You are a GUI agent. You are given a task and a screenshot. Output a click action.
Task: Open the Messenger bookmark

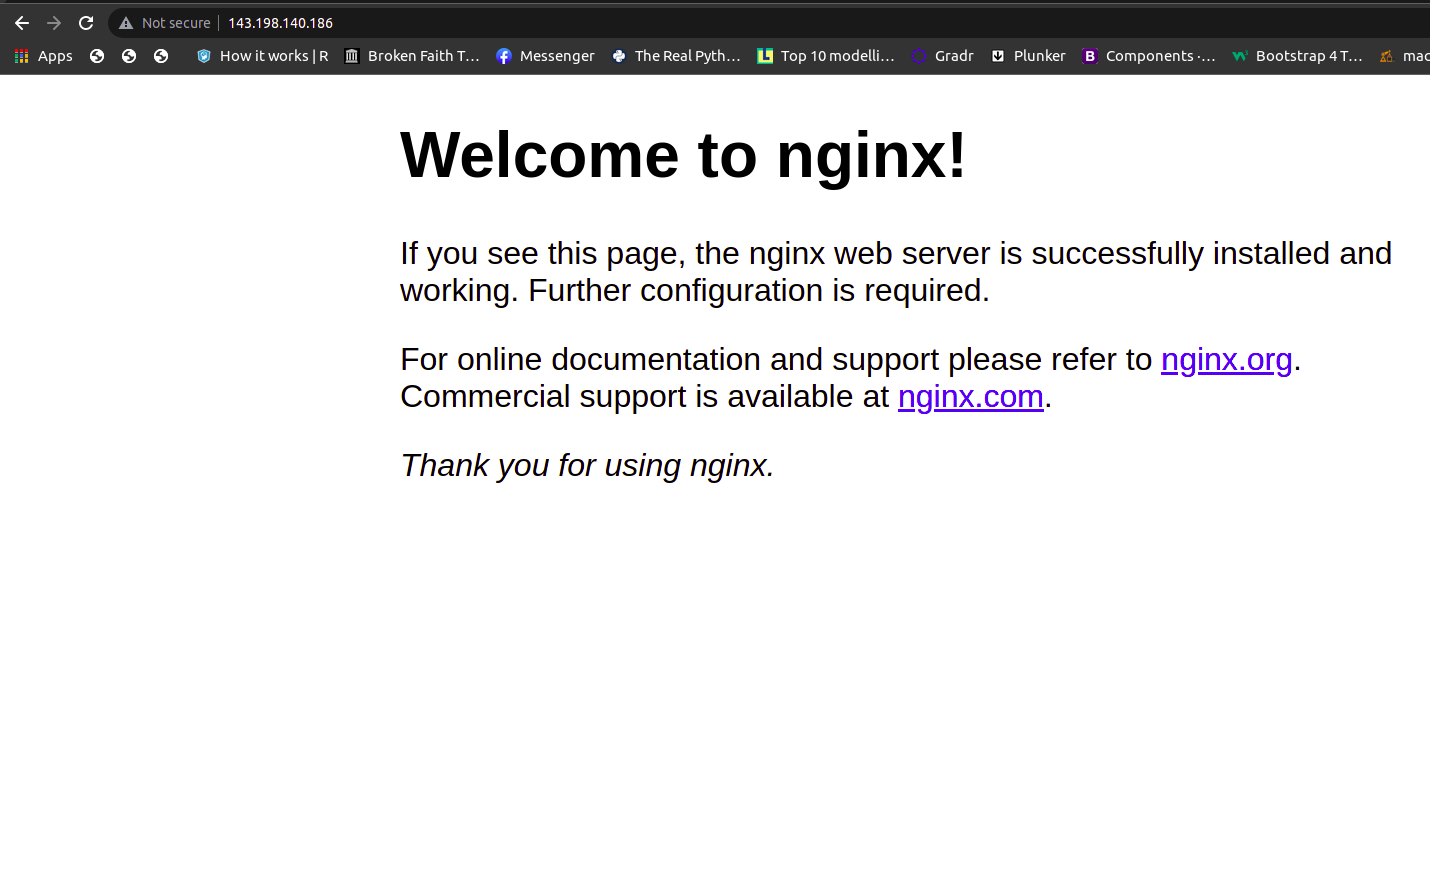(x=545, y=56)
